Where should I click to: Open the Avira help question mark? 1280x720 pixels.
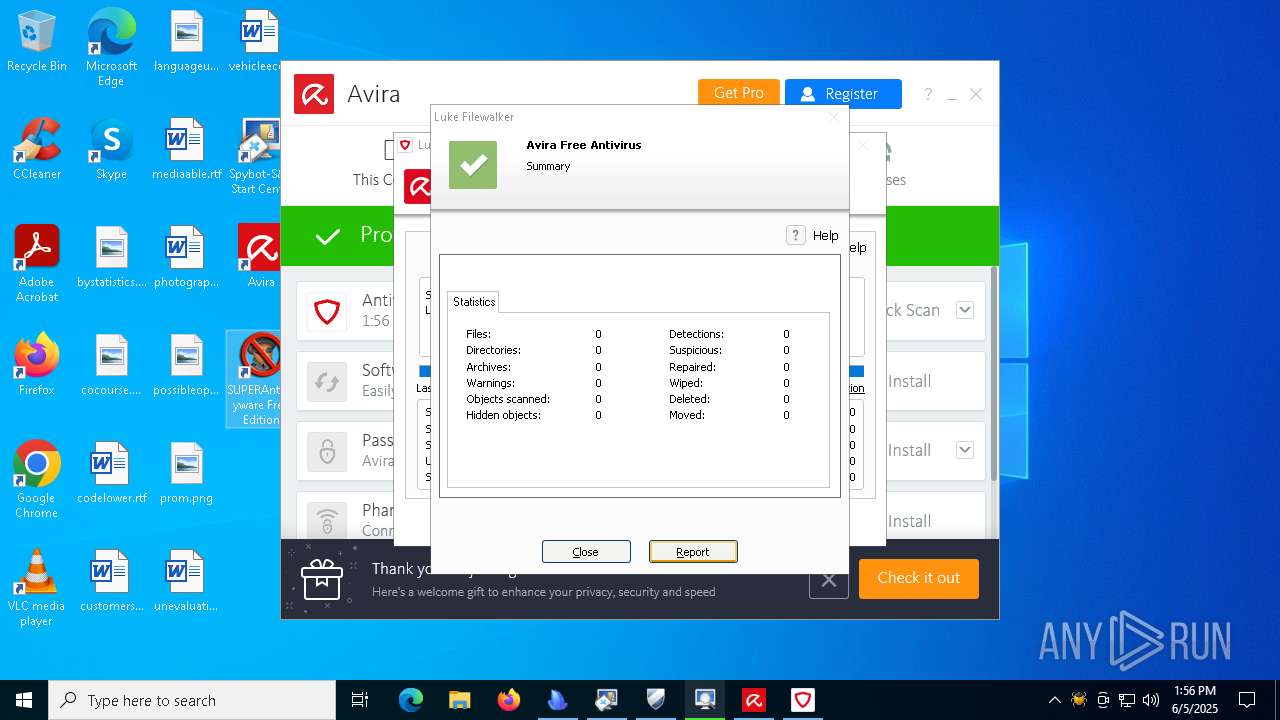point(928,94)
